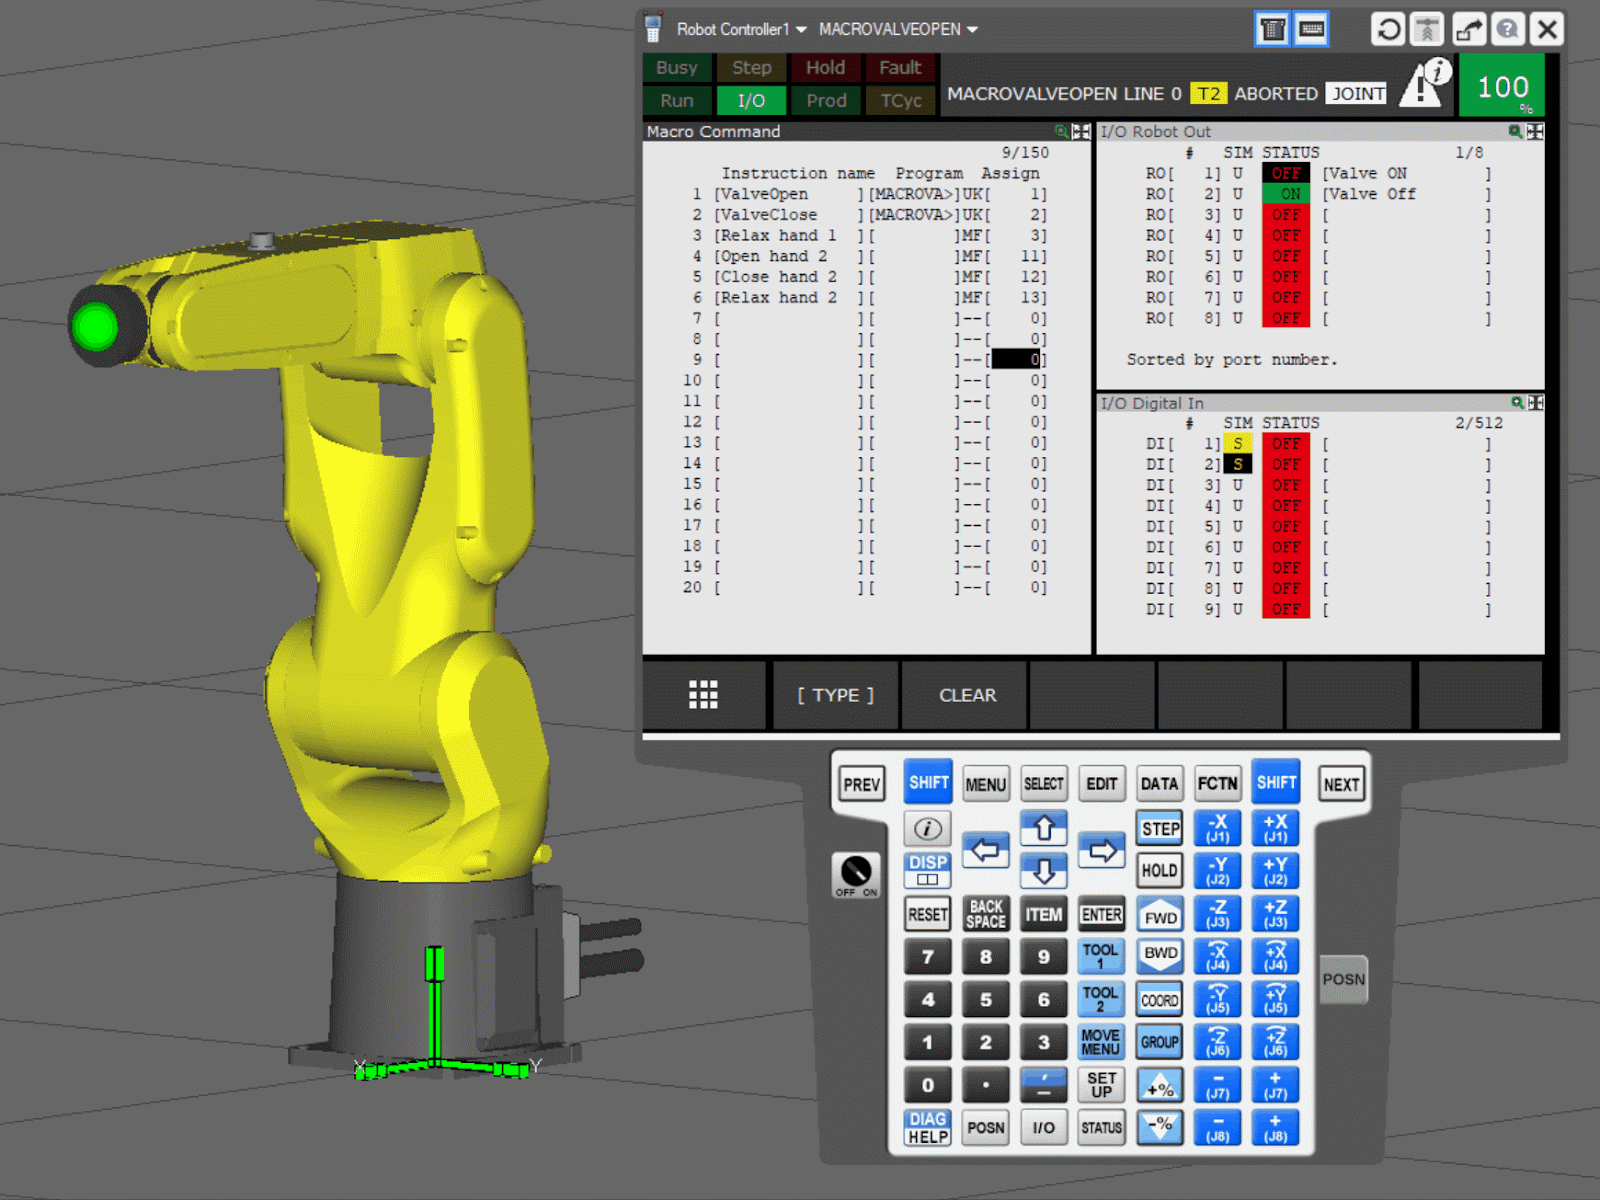
Task: Click the FCTN function key
Action: [x=1217, y=784]
